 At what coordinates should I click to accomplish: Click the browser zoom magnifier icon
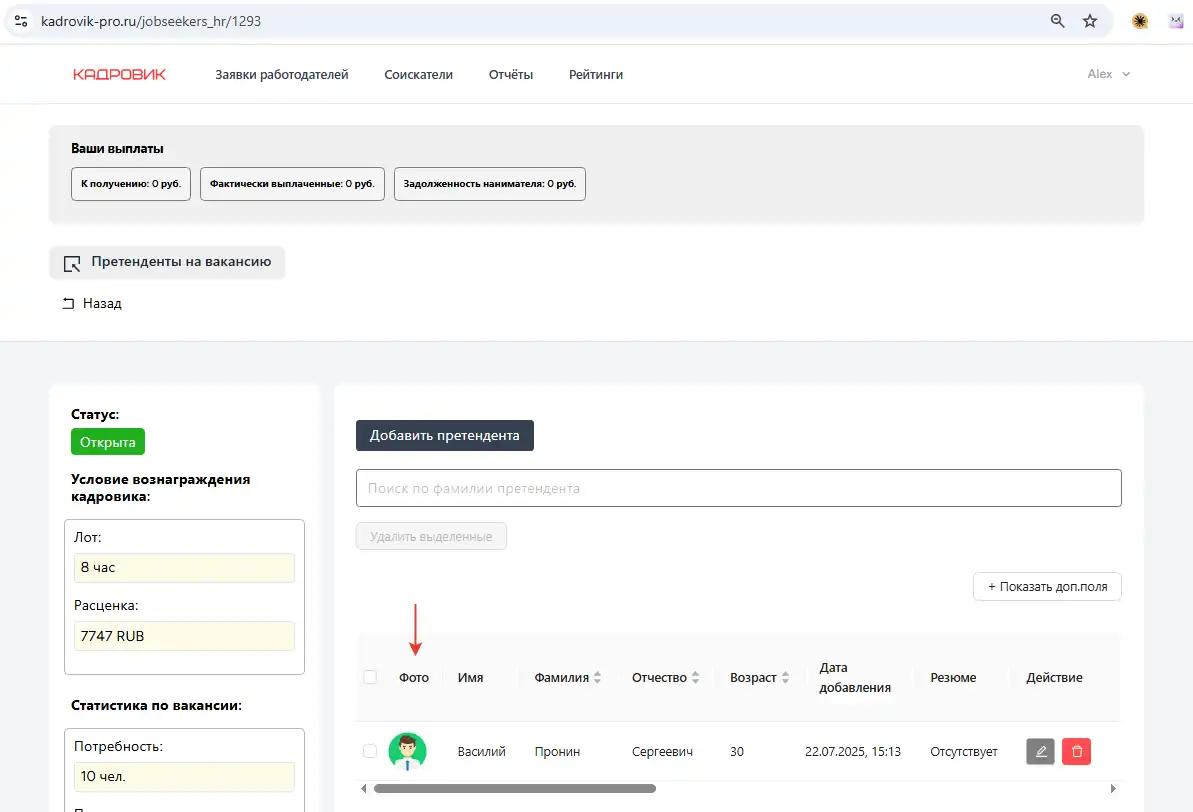[x=1057, y=21]
